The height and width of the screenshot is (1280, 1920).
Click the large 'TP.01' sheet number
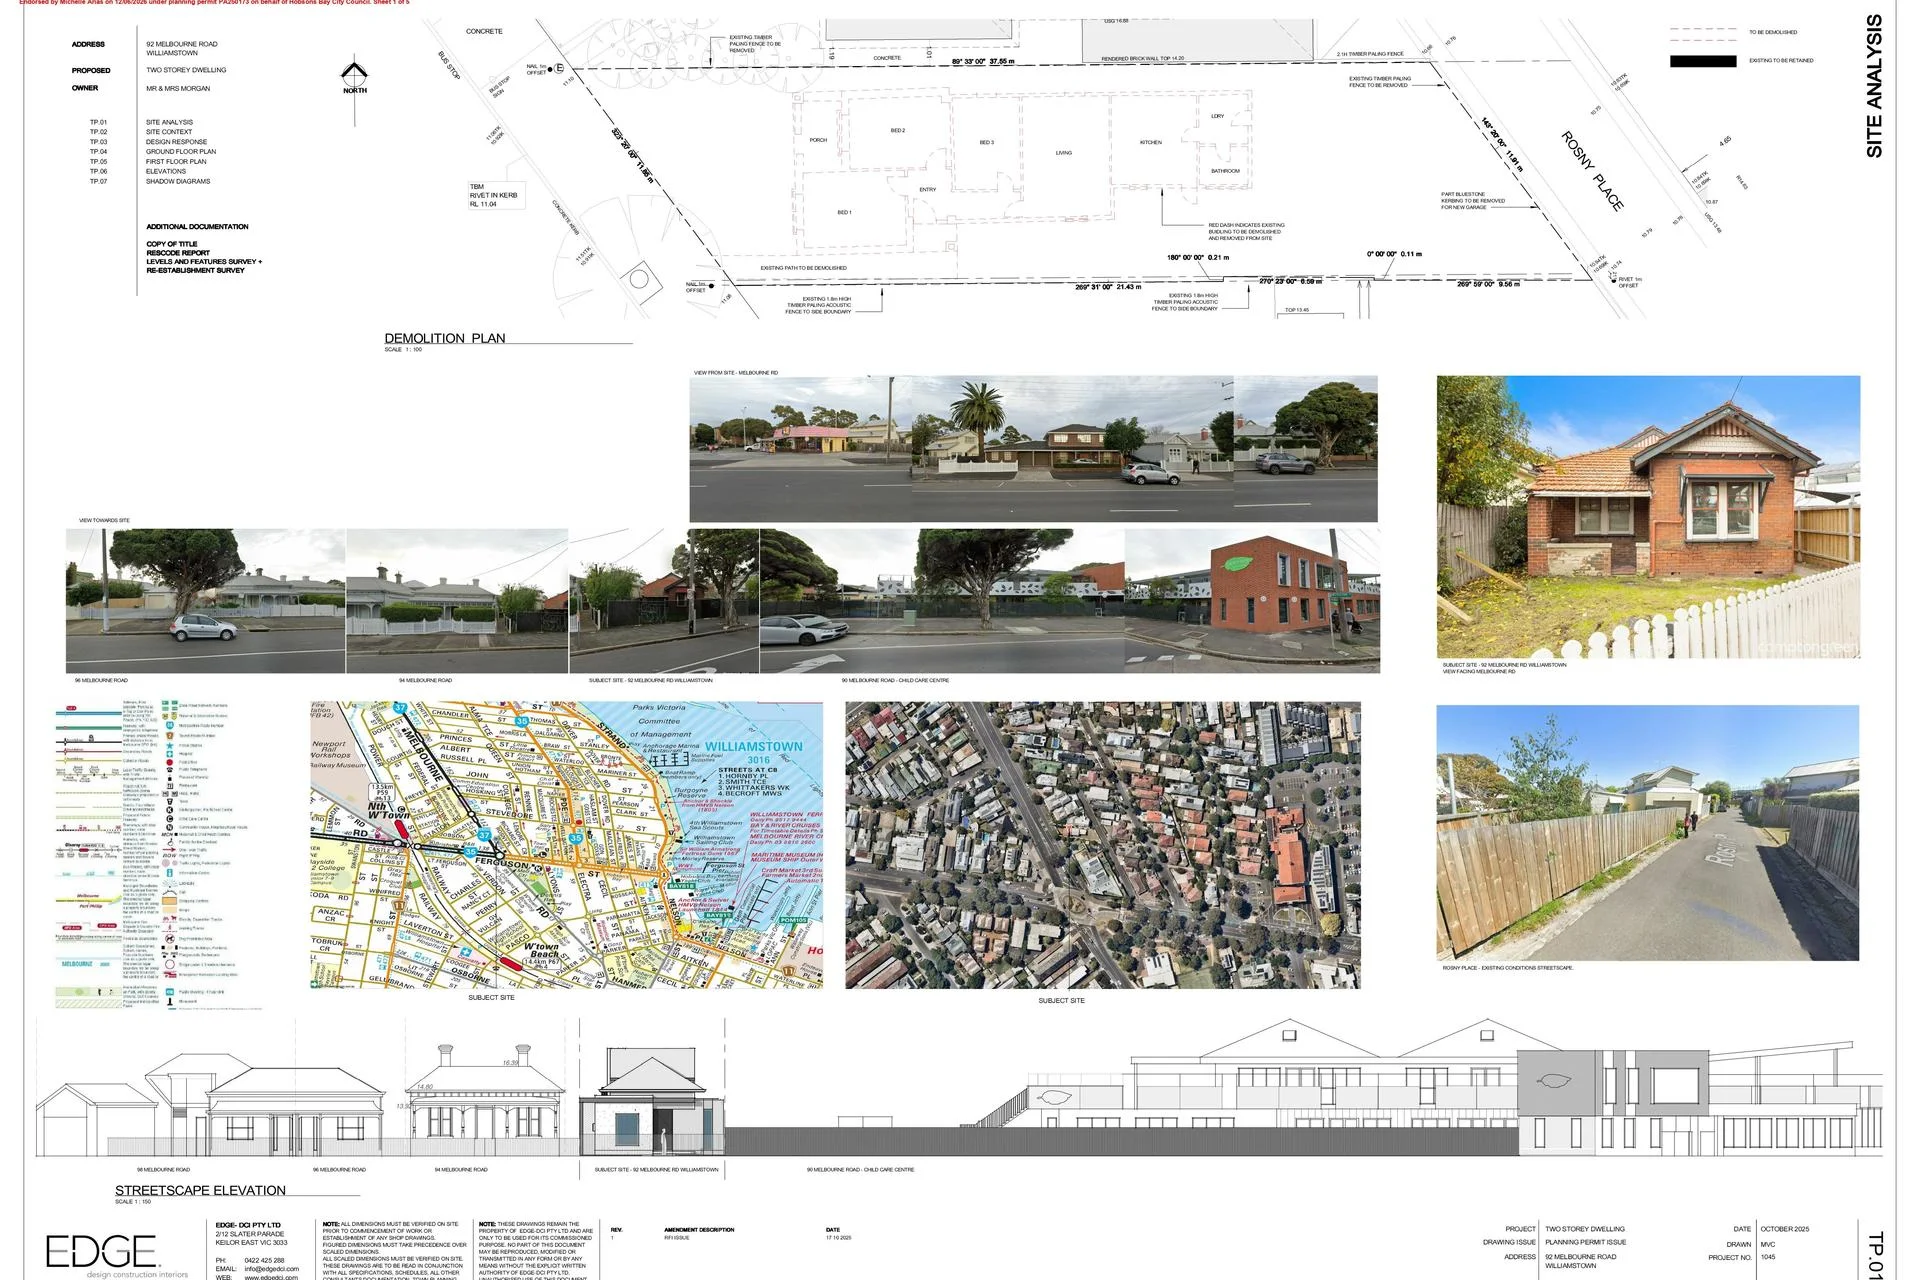click(x=1876, y=1255)
